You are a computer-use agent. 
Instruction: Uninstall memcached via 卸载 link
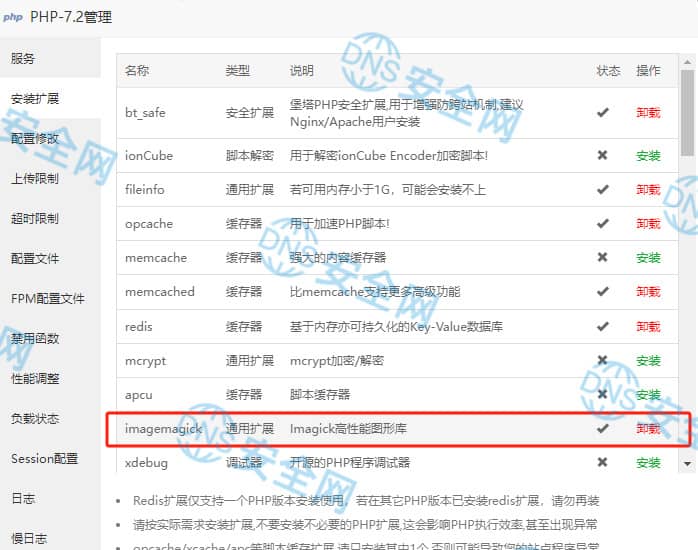[x=648, y=291]
